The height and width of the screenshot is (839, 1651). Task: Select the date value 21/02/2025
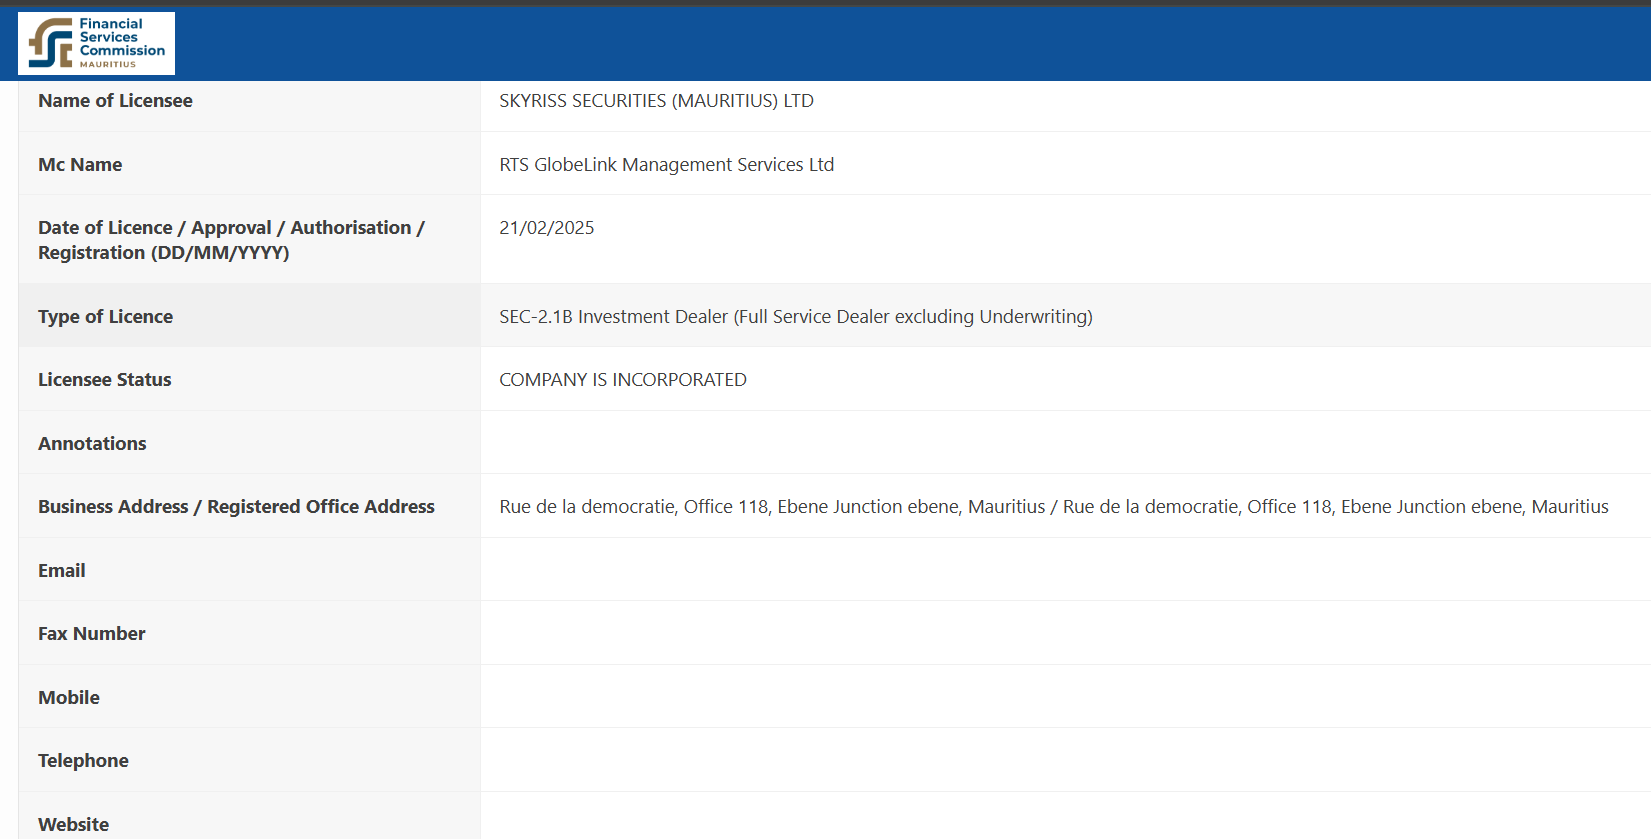546,228
